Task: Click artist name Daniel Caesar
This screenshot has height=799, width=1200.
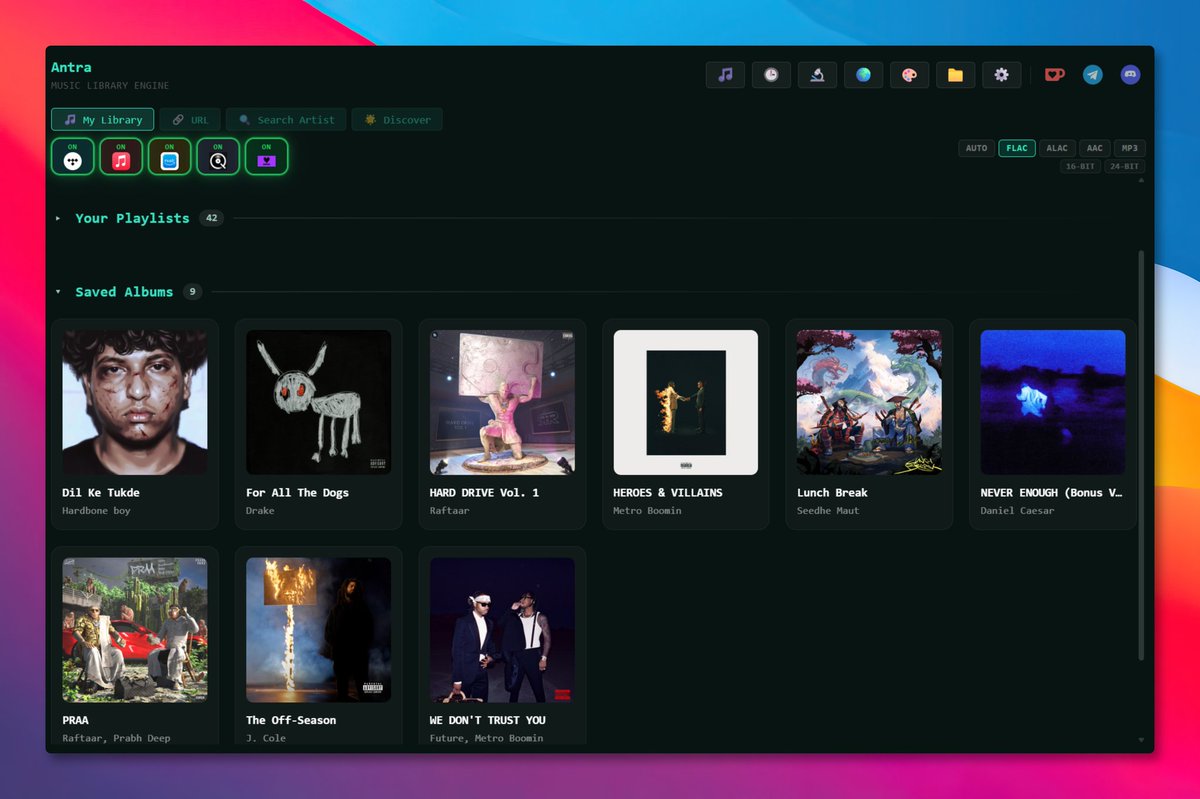Action: coord(1018,511)
